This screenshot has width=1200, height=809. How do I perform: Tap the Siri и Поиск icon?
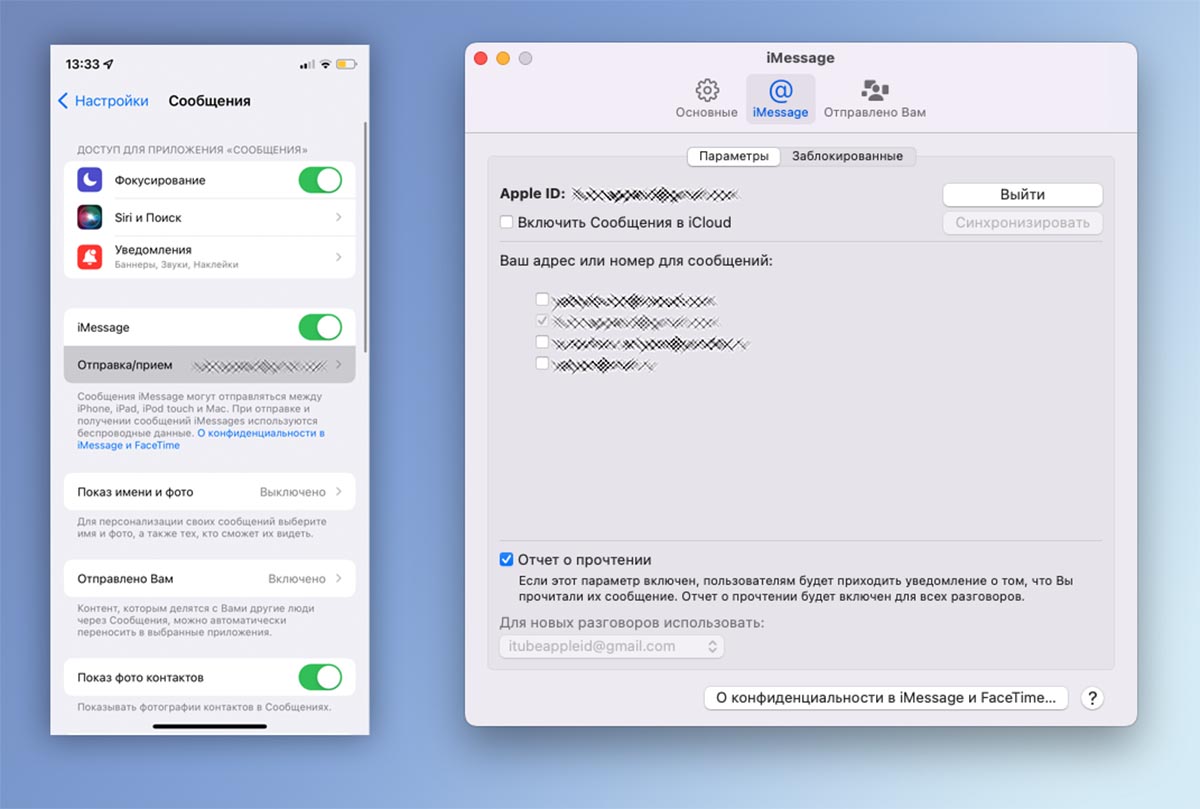(90, 217)
